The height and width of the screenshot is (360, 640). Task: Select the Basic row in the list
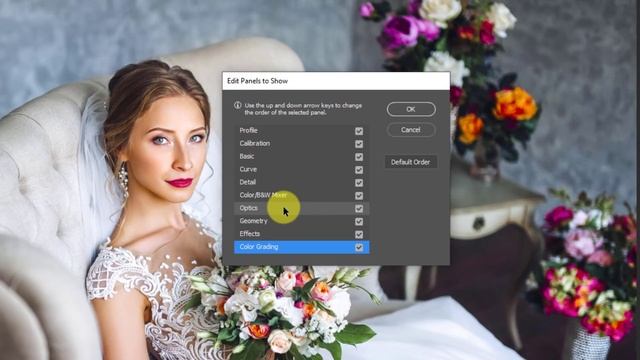pyautogui.click(x=302, y=156)
